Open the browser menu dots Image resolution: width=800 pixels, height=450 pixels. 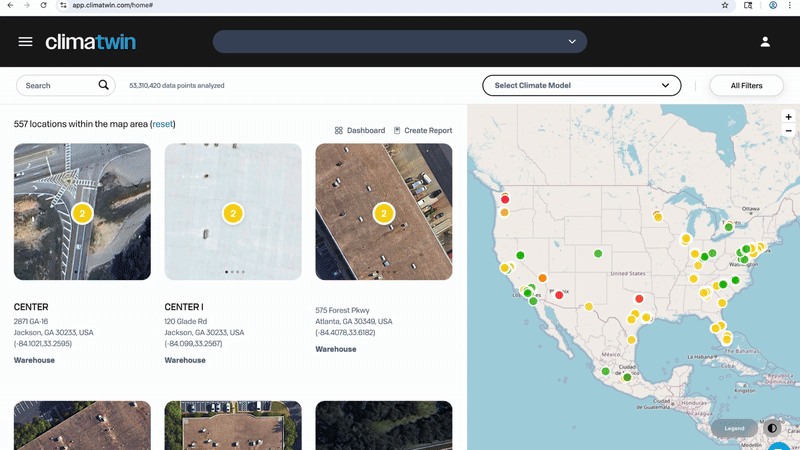789,5
